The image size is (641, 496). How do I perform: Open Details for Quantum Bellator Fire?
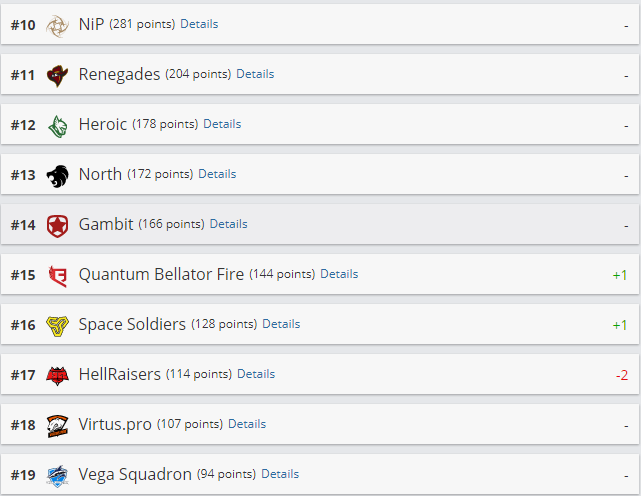pos(339,274)
